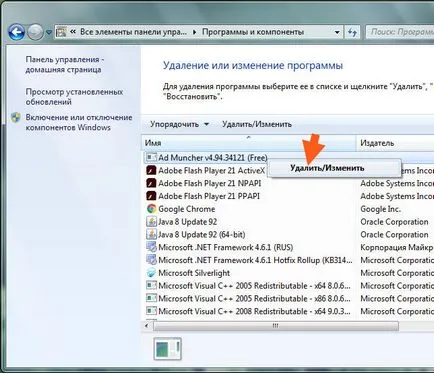Viewport: 434px width, 373px height.
Task: Click 'Корпорация Майкр...' publisher cell
Action: click(x=397, y=248)
